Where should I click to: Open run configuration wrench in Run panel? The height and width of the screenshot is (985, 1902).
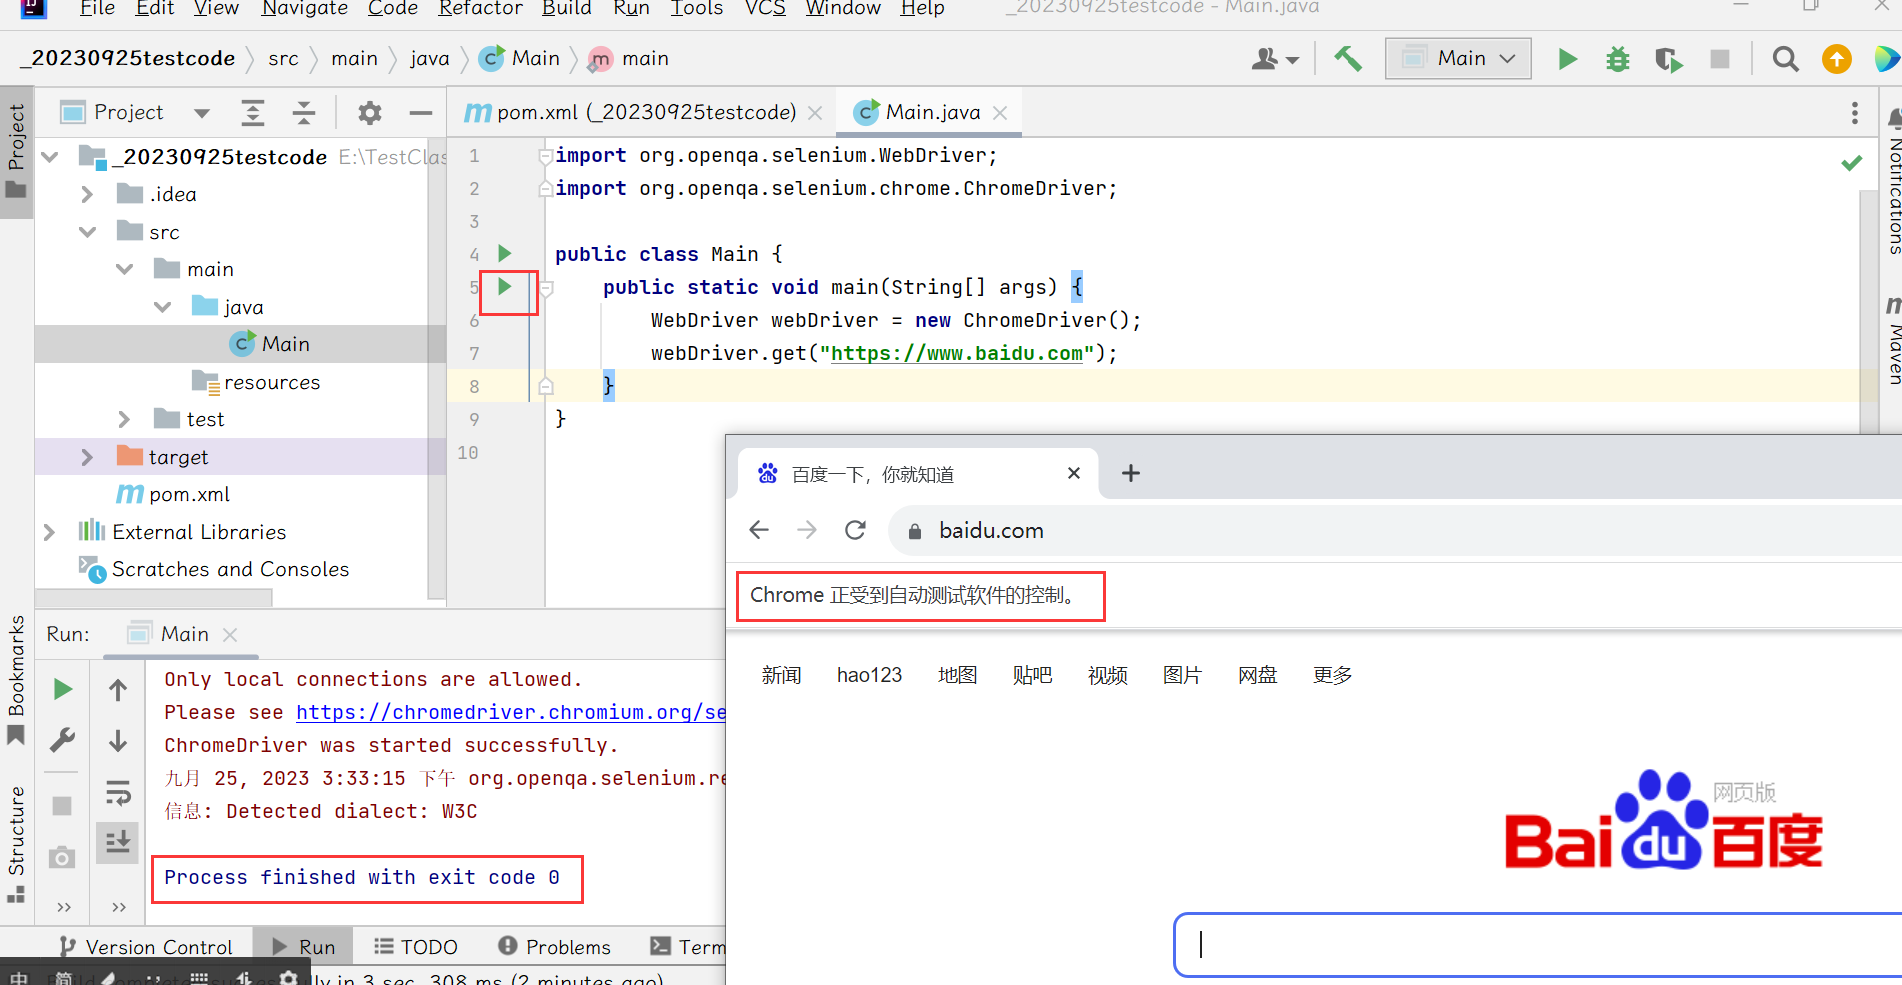coord(62,740)
